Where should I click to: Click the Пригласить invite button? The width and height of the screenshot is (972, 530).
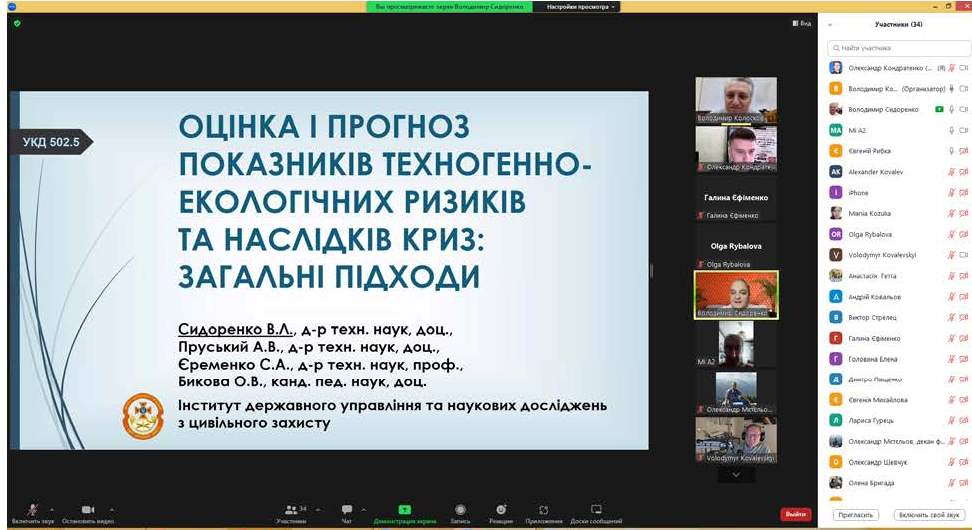click(856, 514)
